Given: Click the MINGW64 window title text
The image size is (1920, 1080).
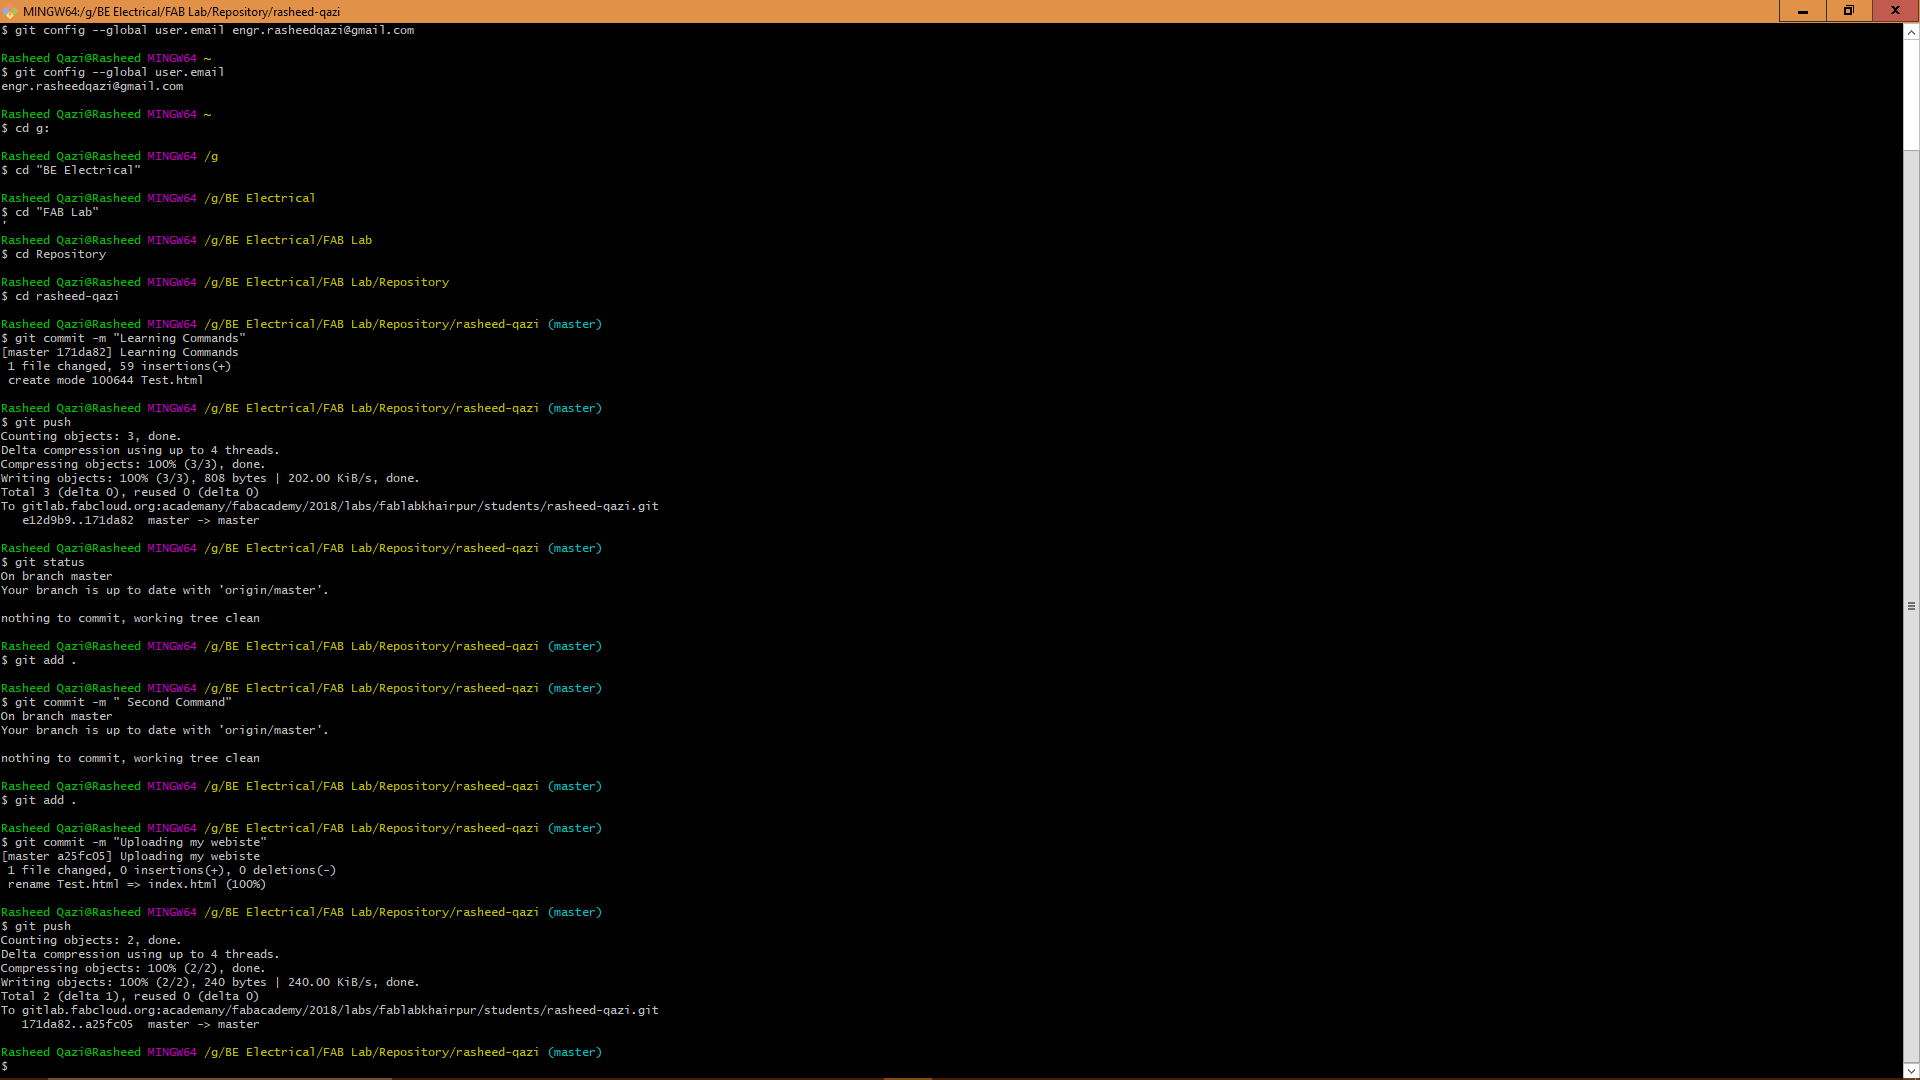Looking at the screenshot, I should (x=181, y=11).
